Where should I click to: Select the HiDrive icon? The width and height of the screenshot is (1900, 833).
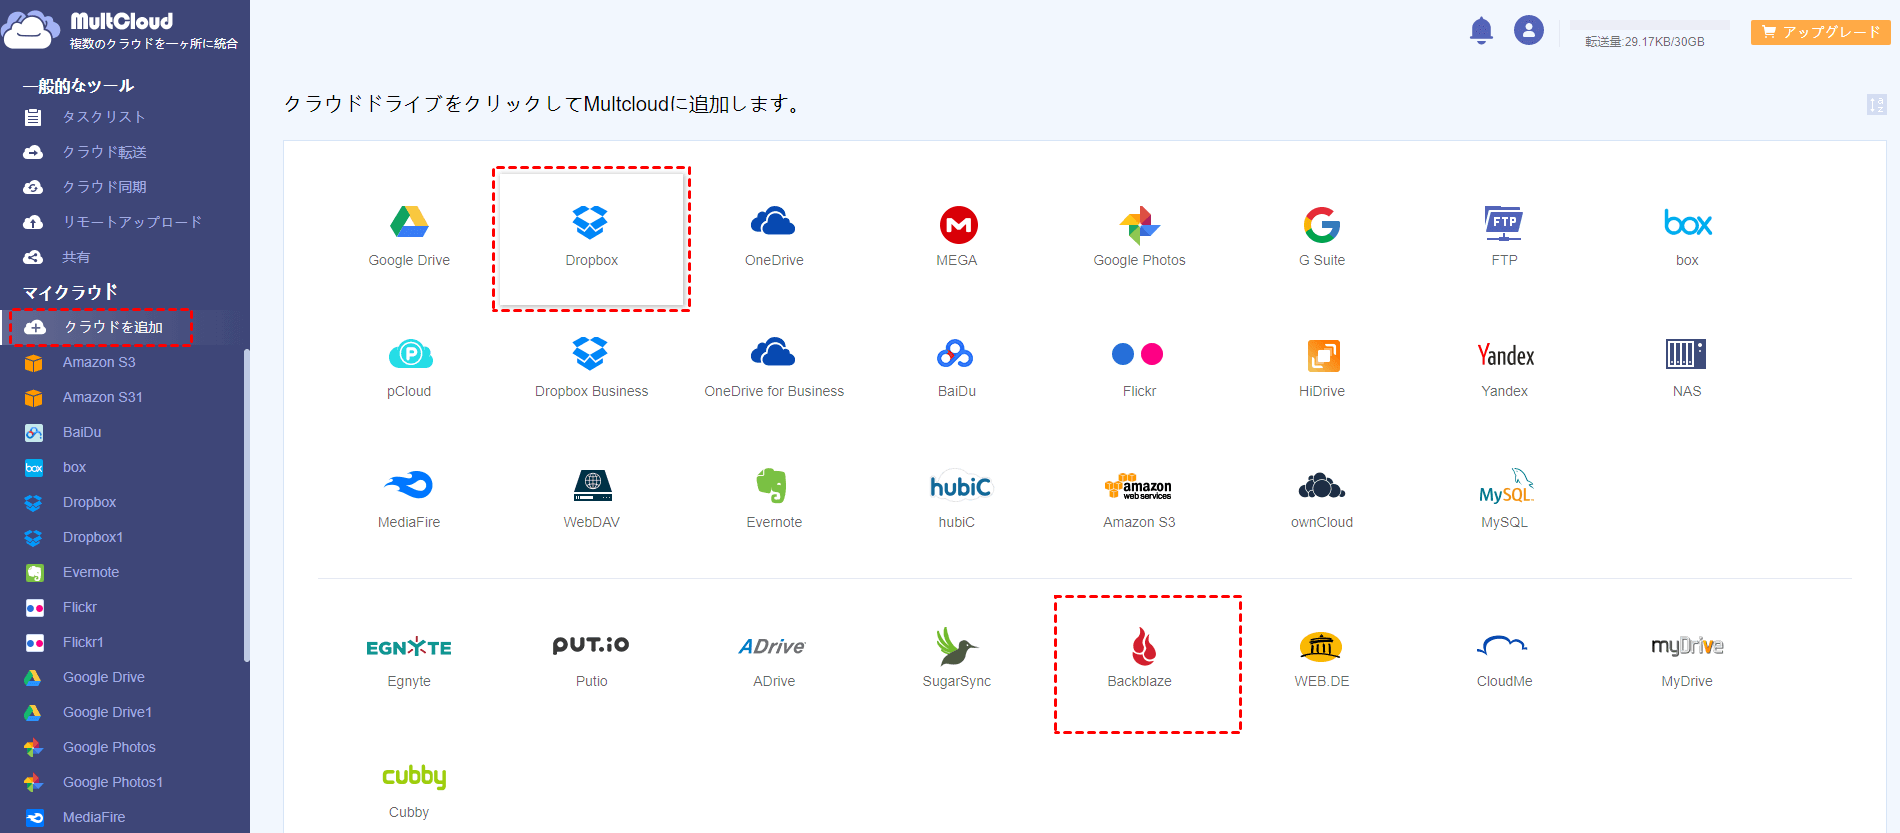(1323, 355)
